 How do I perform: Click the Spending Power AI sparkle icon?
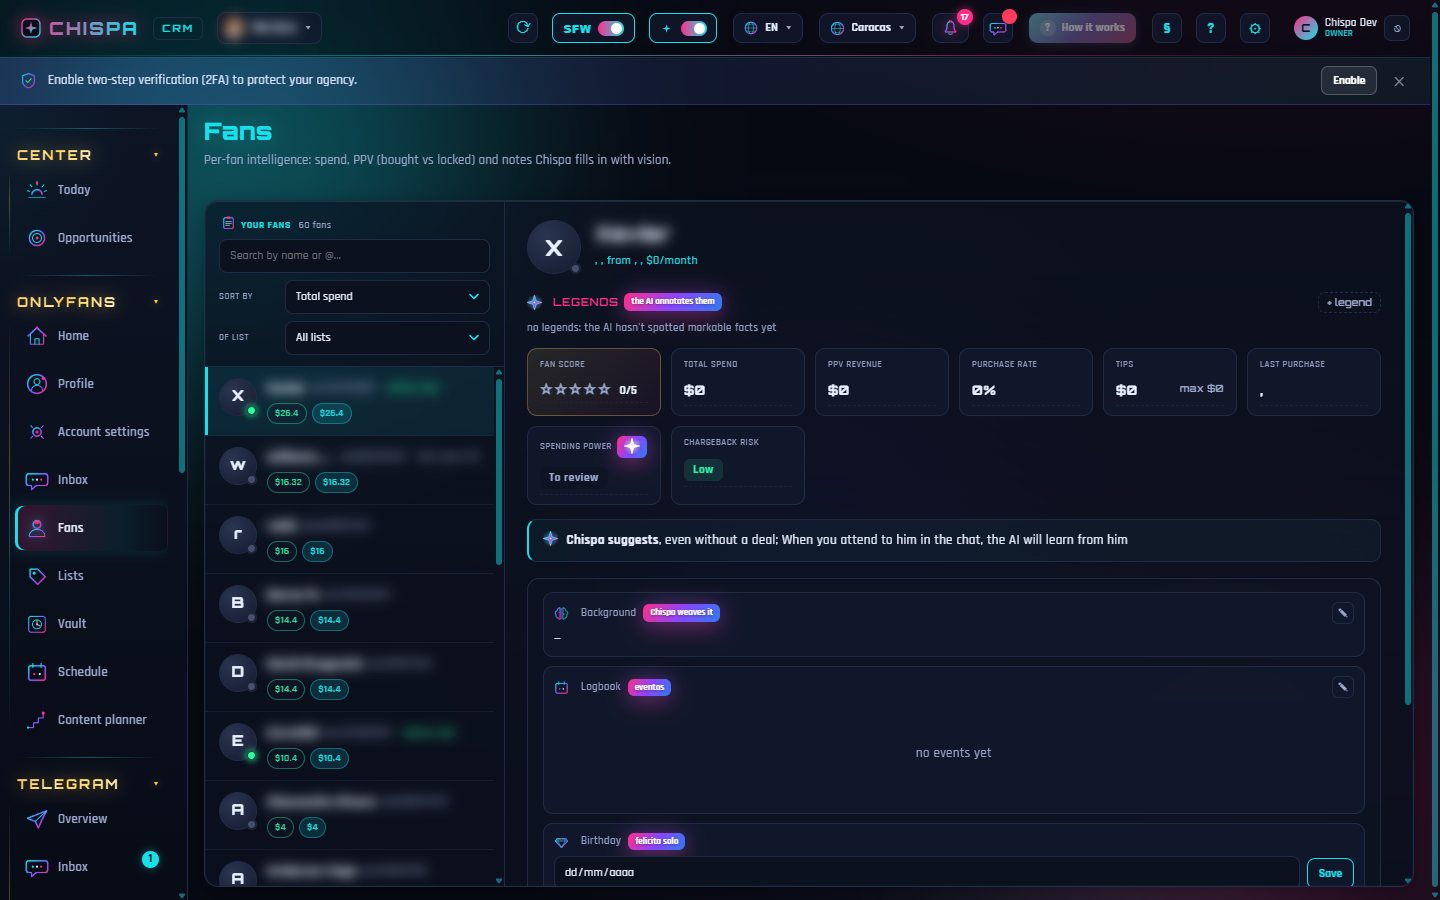(x=632, y=447)
